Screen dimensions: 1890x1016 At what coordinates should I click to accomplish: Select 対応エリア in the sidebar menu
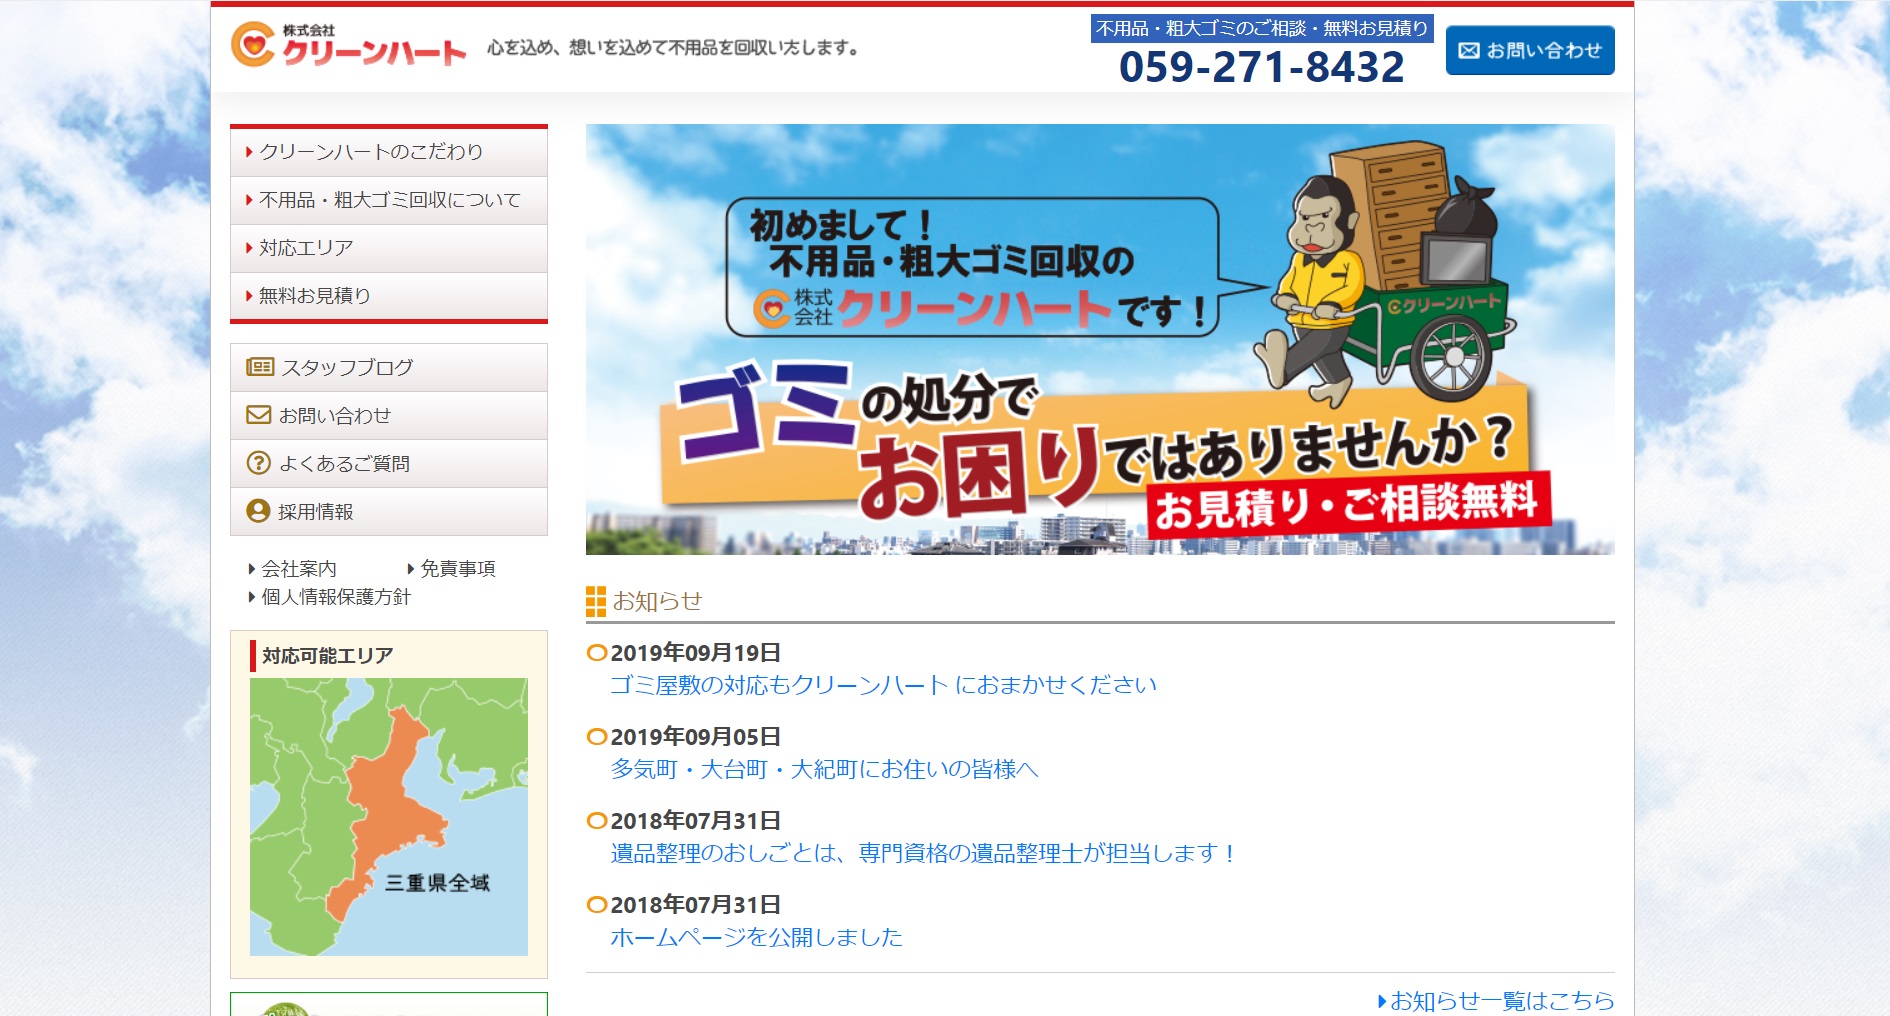coord(306,248)
